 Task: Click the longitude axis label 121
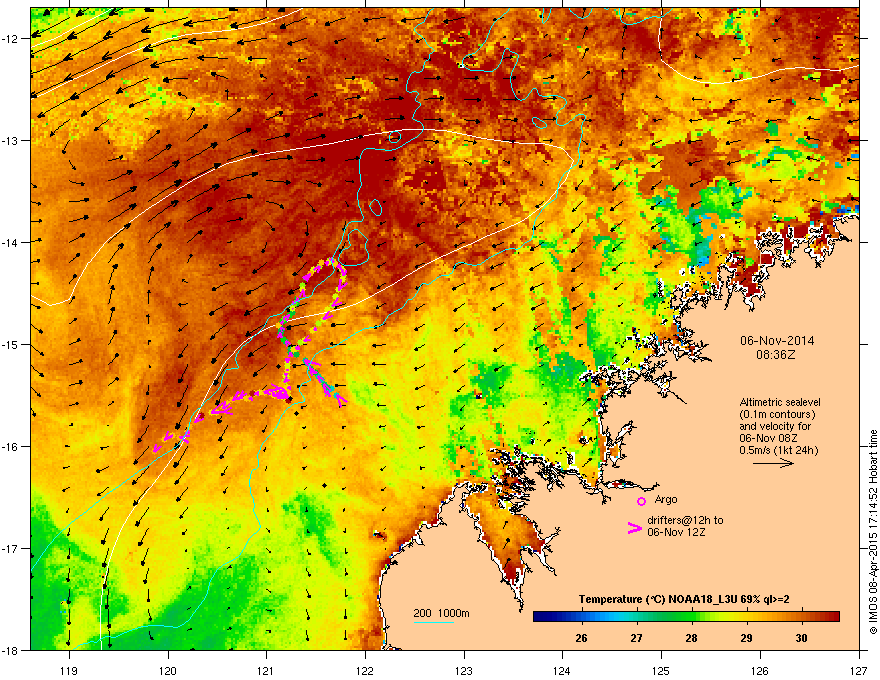tap(266, 670)
